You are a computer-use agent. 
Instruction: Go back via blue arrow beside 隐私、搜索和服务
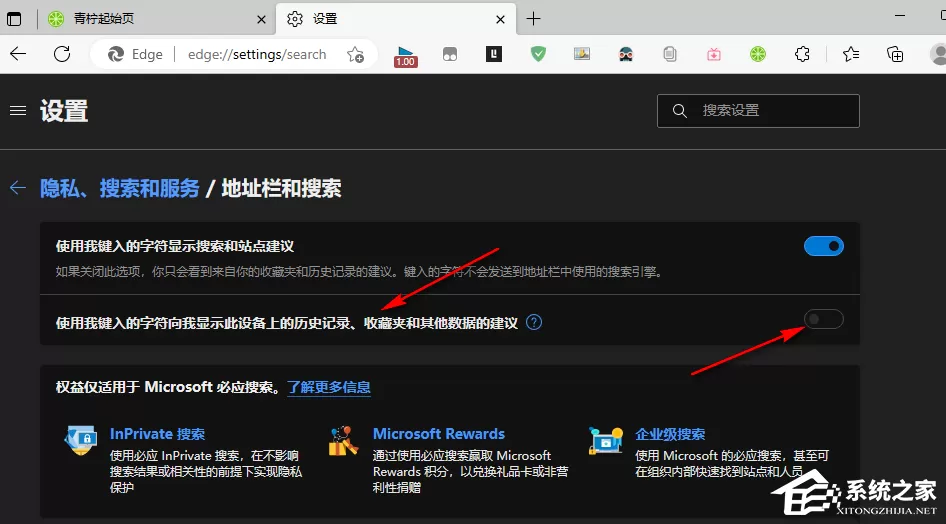pos(18,188)
